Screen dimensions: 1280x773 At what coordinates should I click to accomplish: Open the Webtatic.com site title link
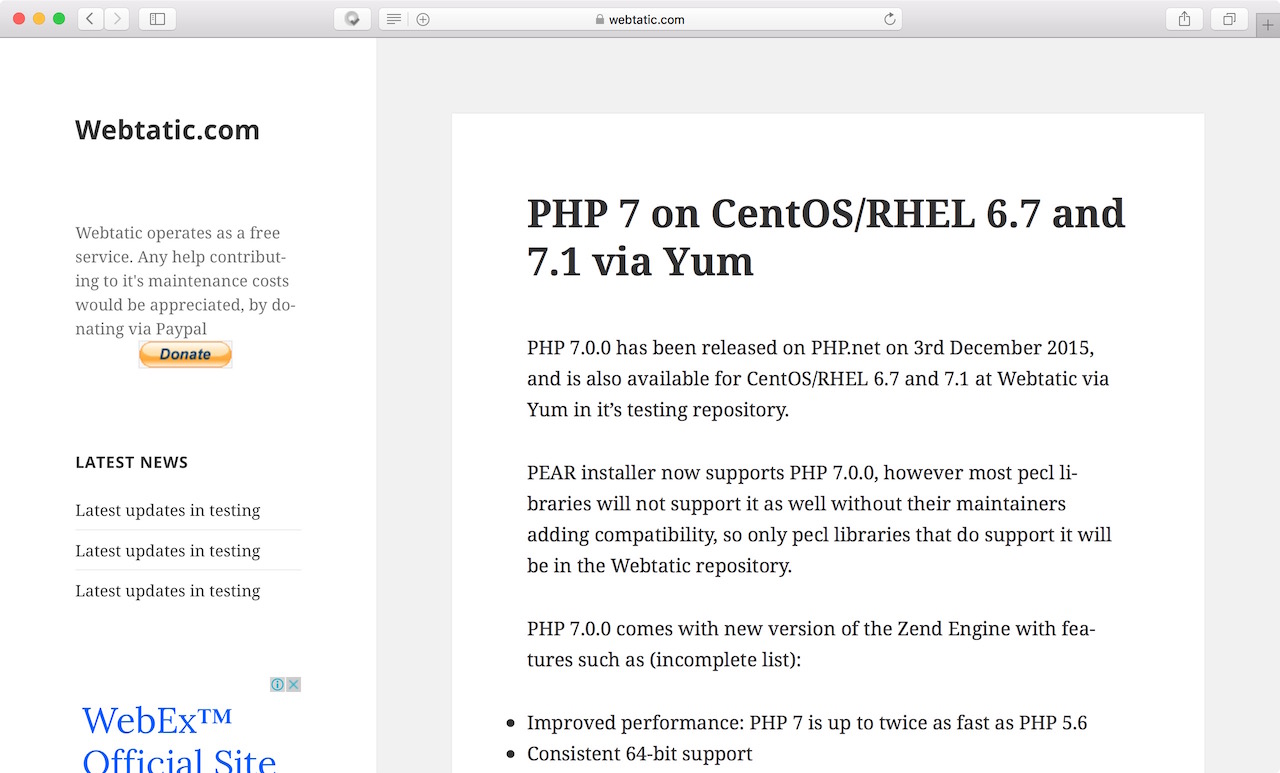pos(167,130)
